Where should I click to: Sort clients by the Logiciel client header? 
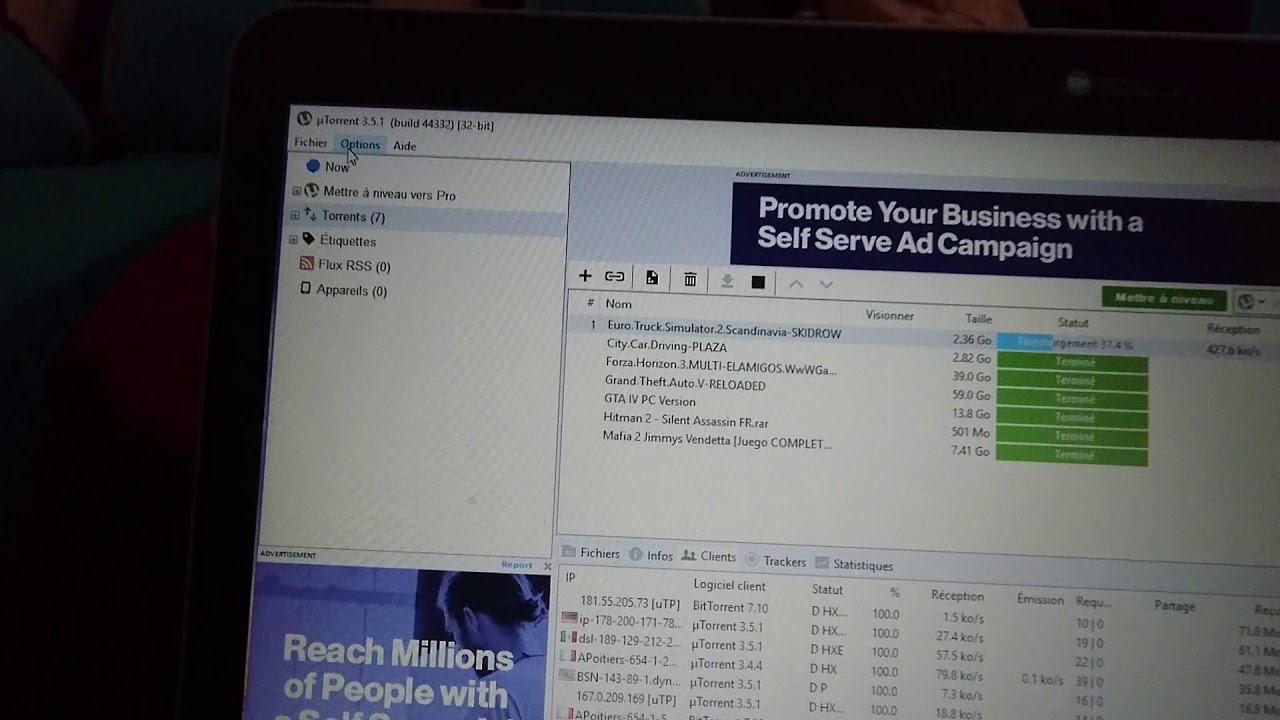(730, 585)
